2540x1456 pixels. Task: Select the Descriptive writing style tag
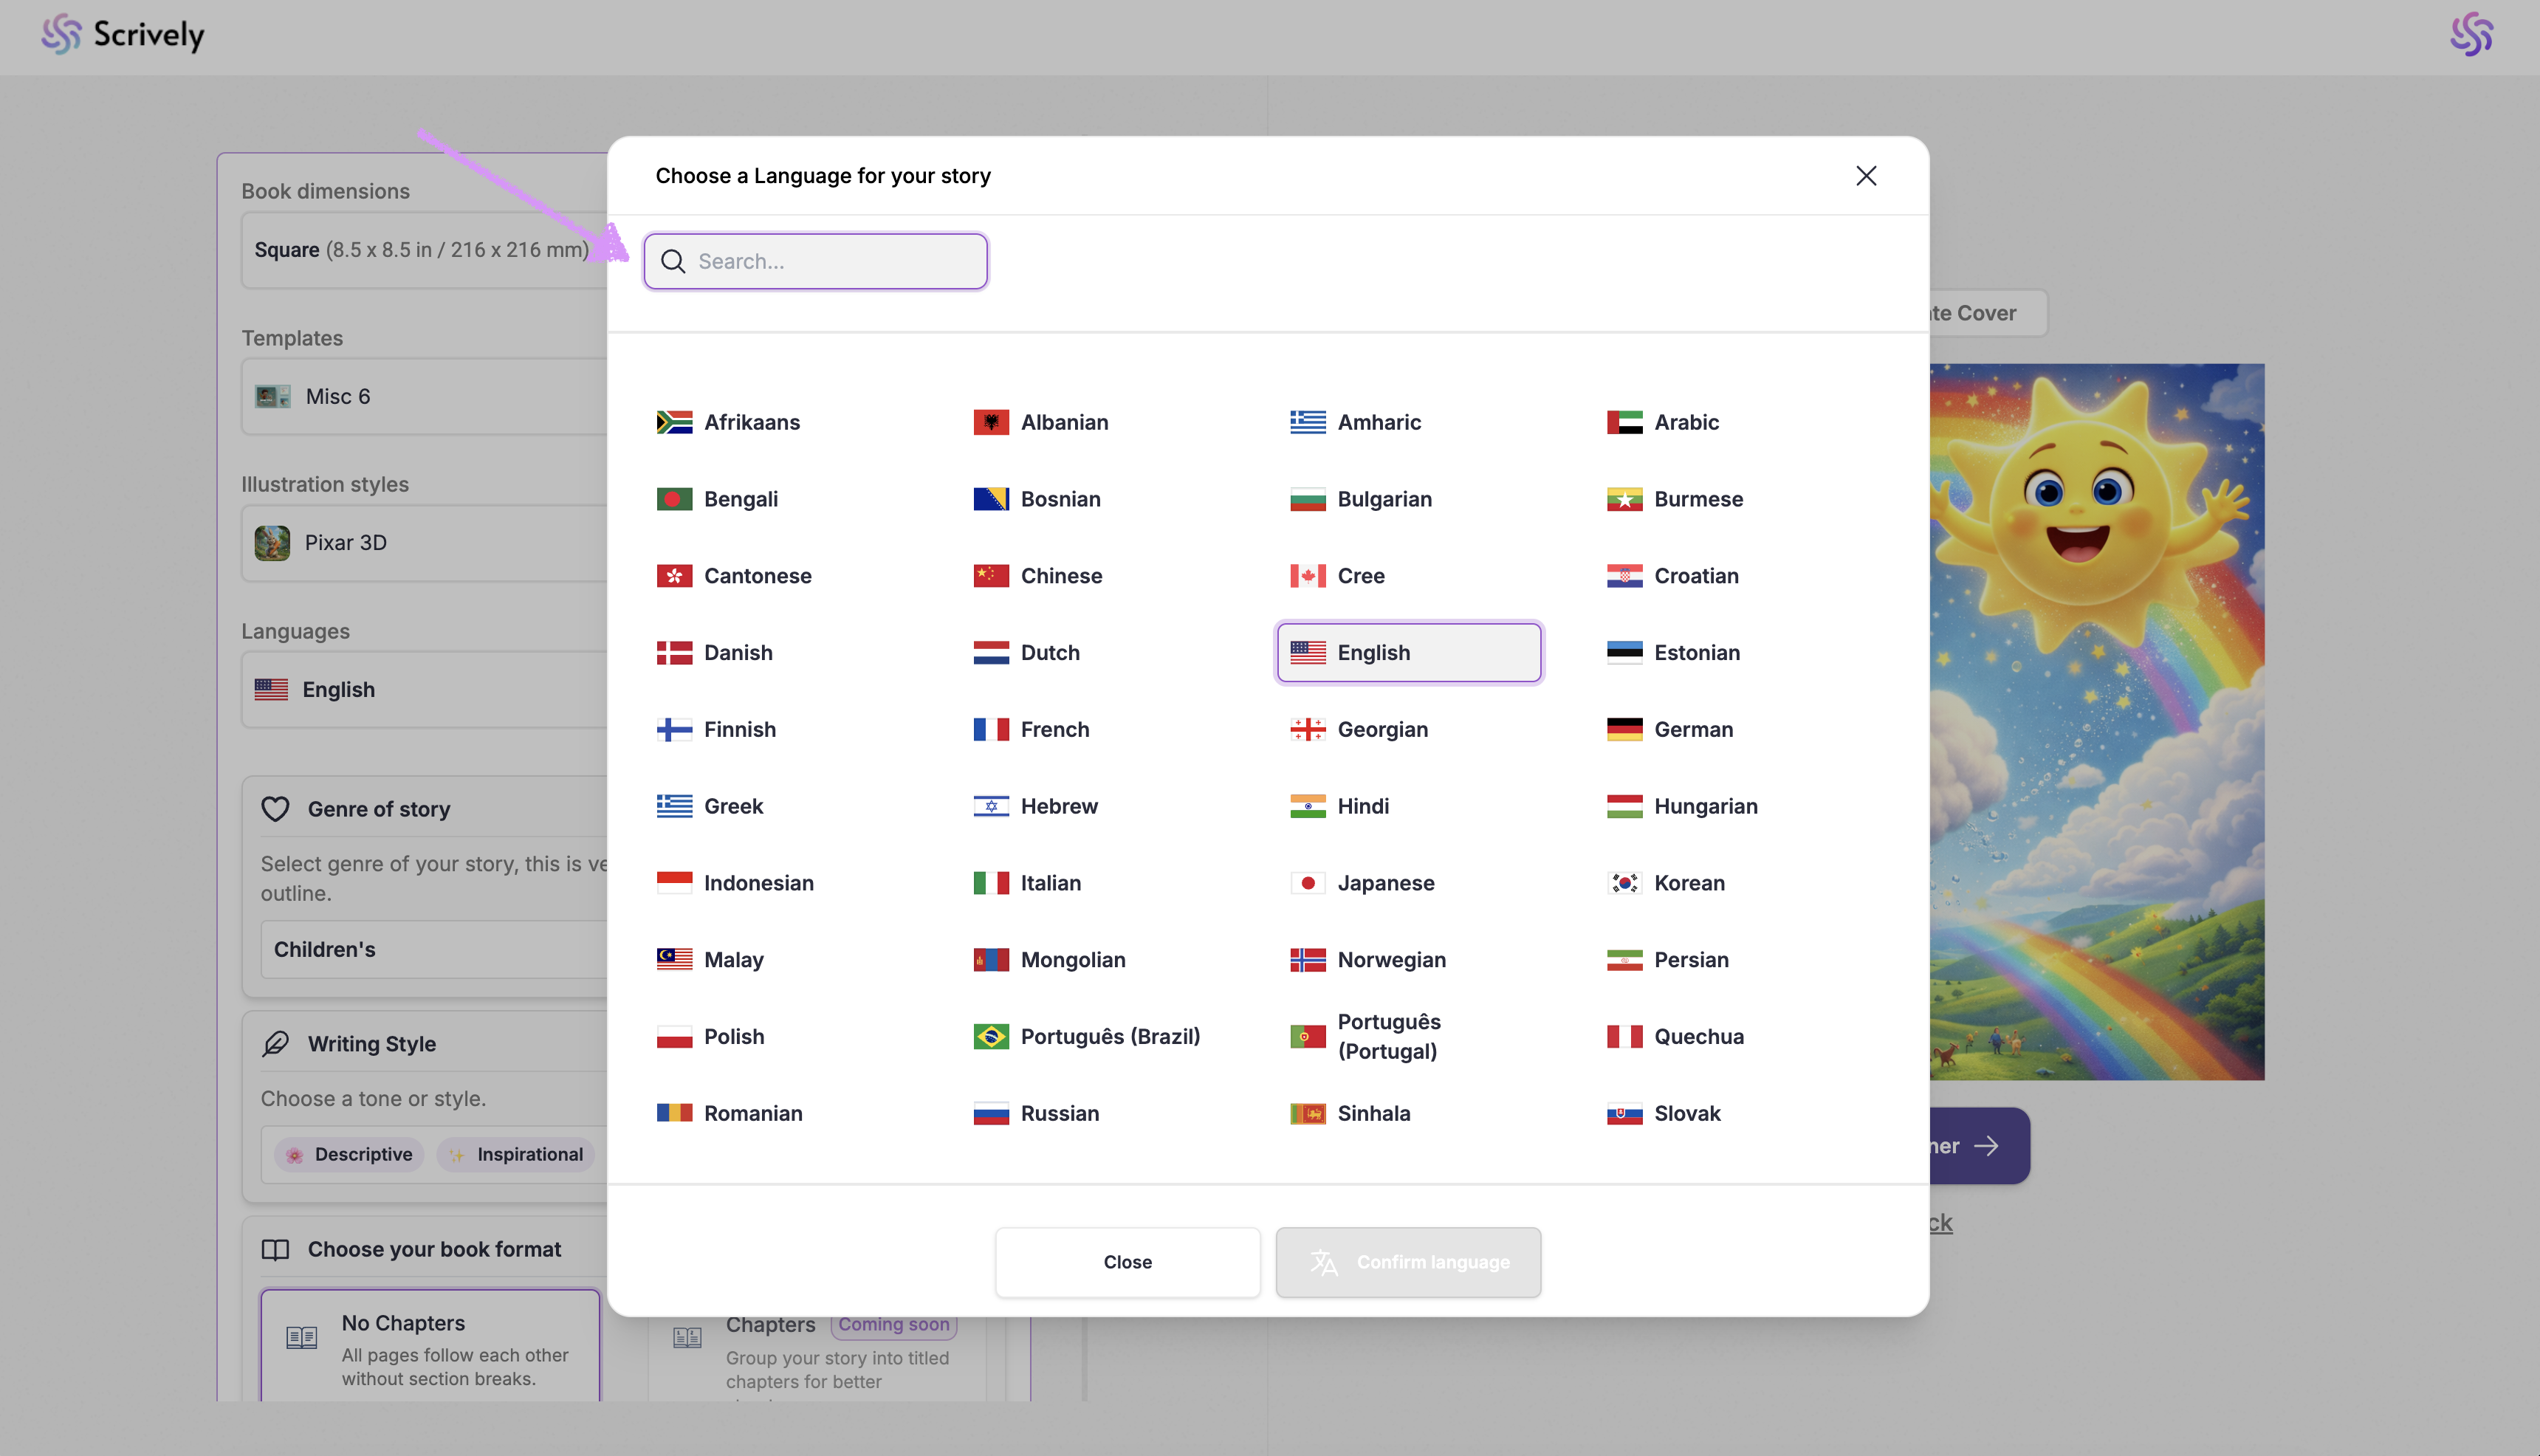[x=349, y=1154]
